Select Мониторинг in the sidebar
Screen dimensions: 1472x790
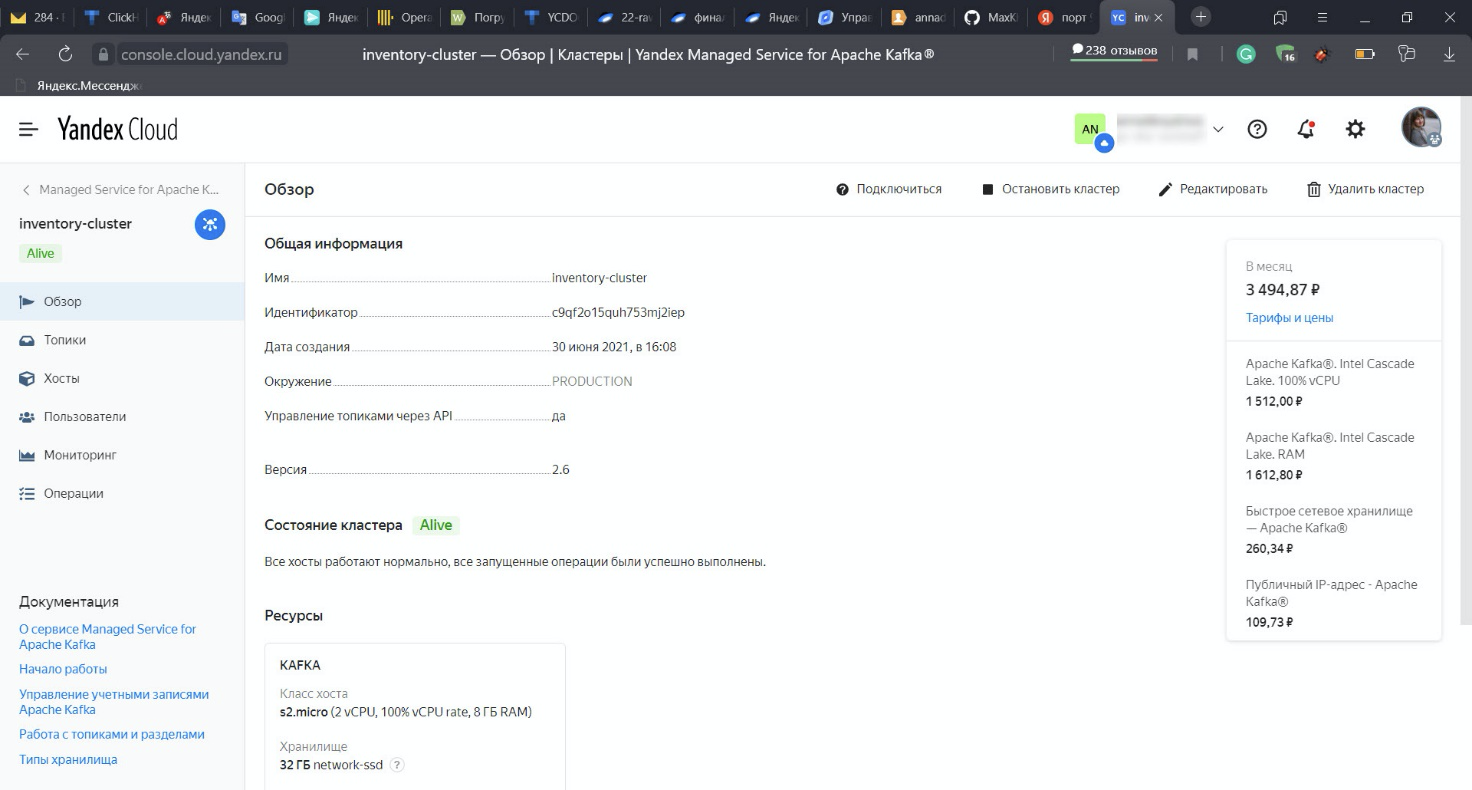pyautogui.click(x=122, y=455)
